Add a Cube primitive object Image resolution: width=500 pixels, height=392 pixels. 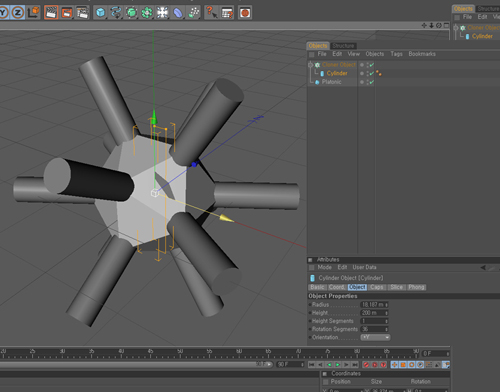(x=100, y=13)
